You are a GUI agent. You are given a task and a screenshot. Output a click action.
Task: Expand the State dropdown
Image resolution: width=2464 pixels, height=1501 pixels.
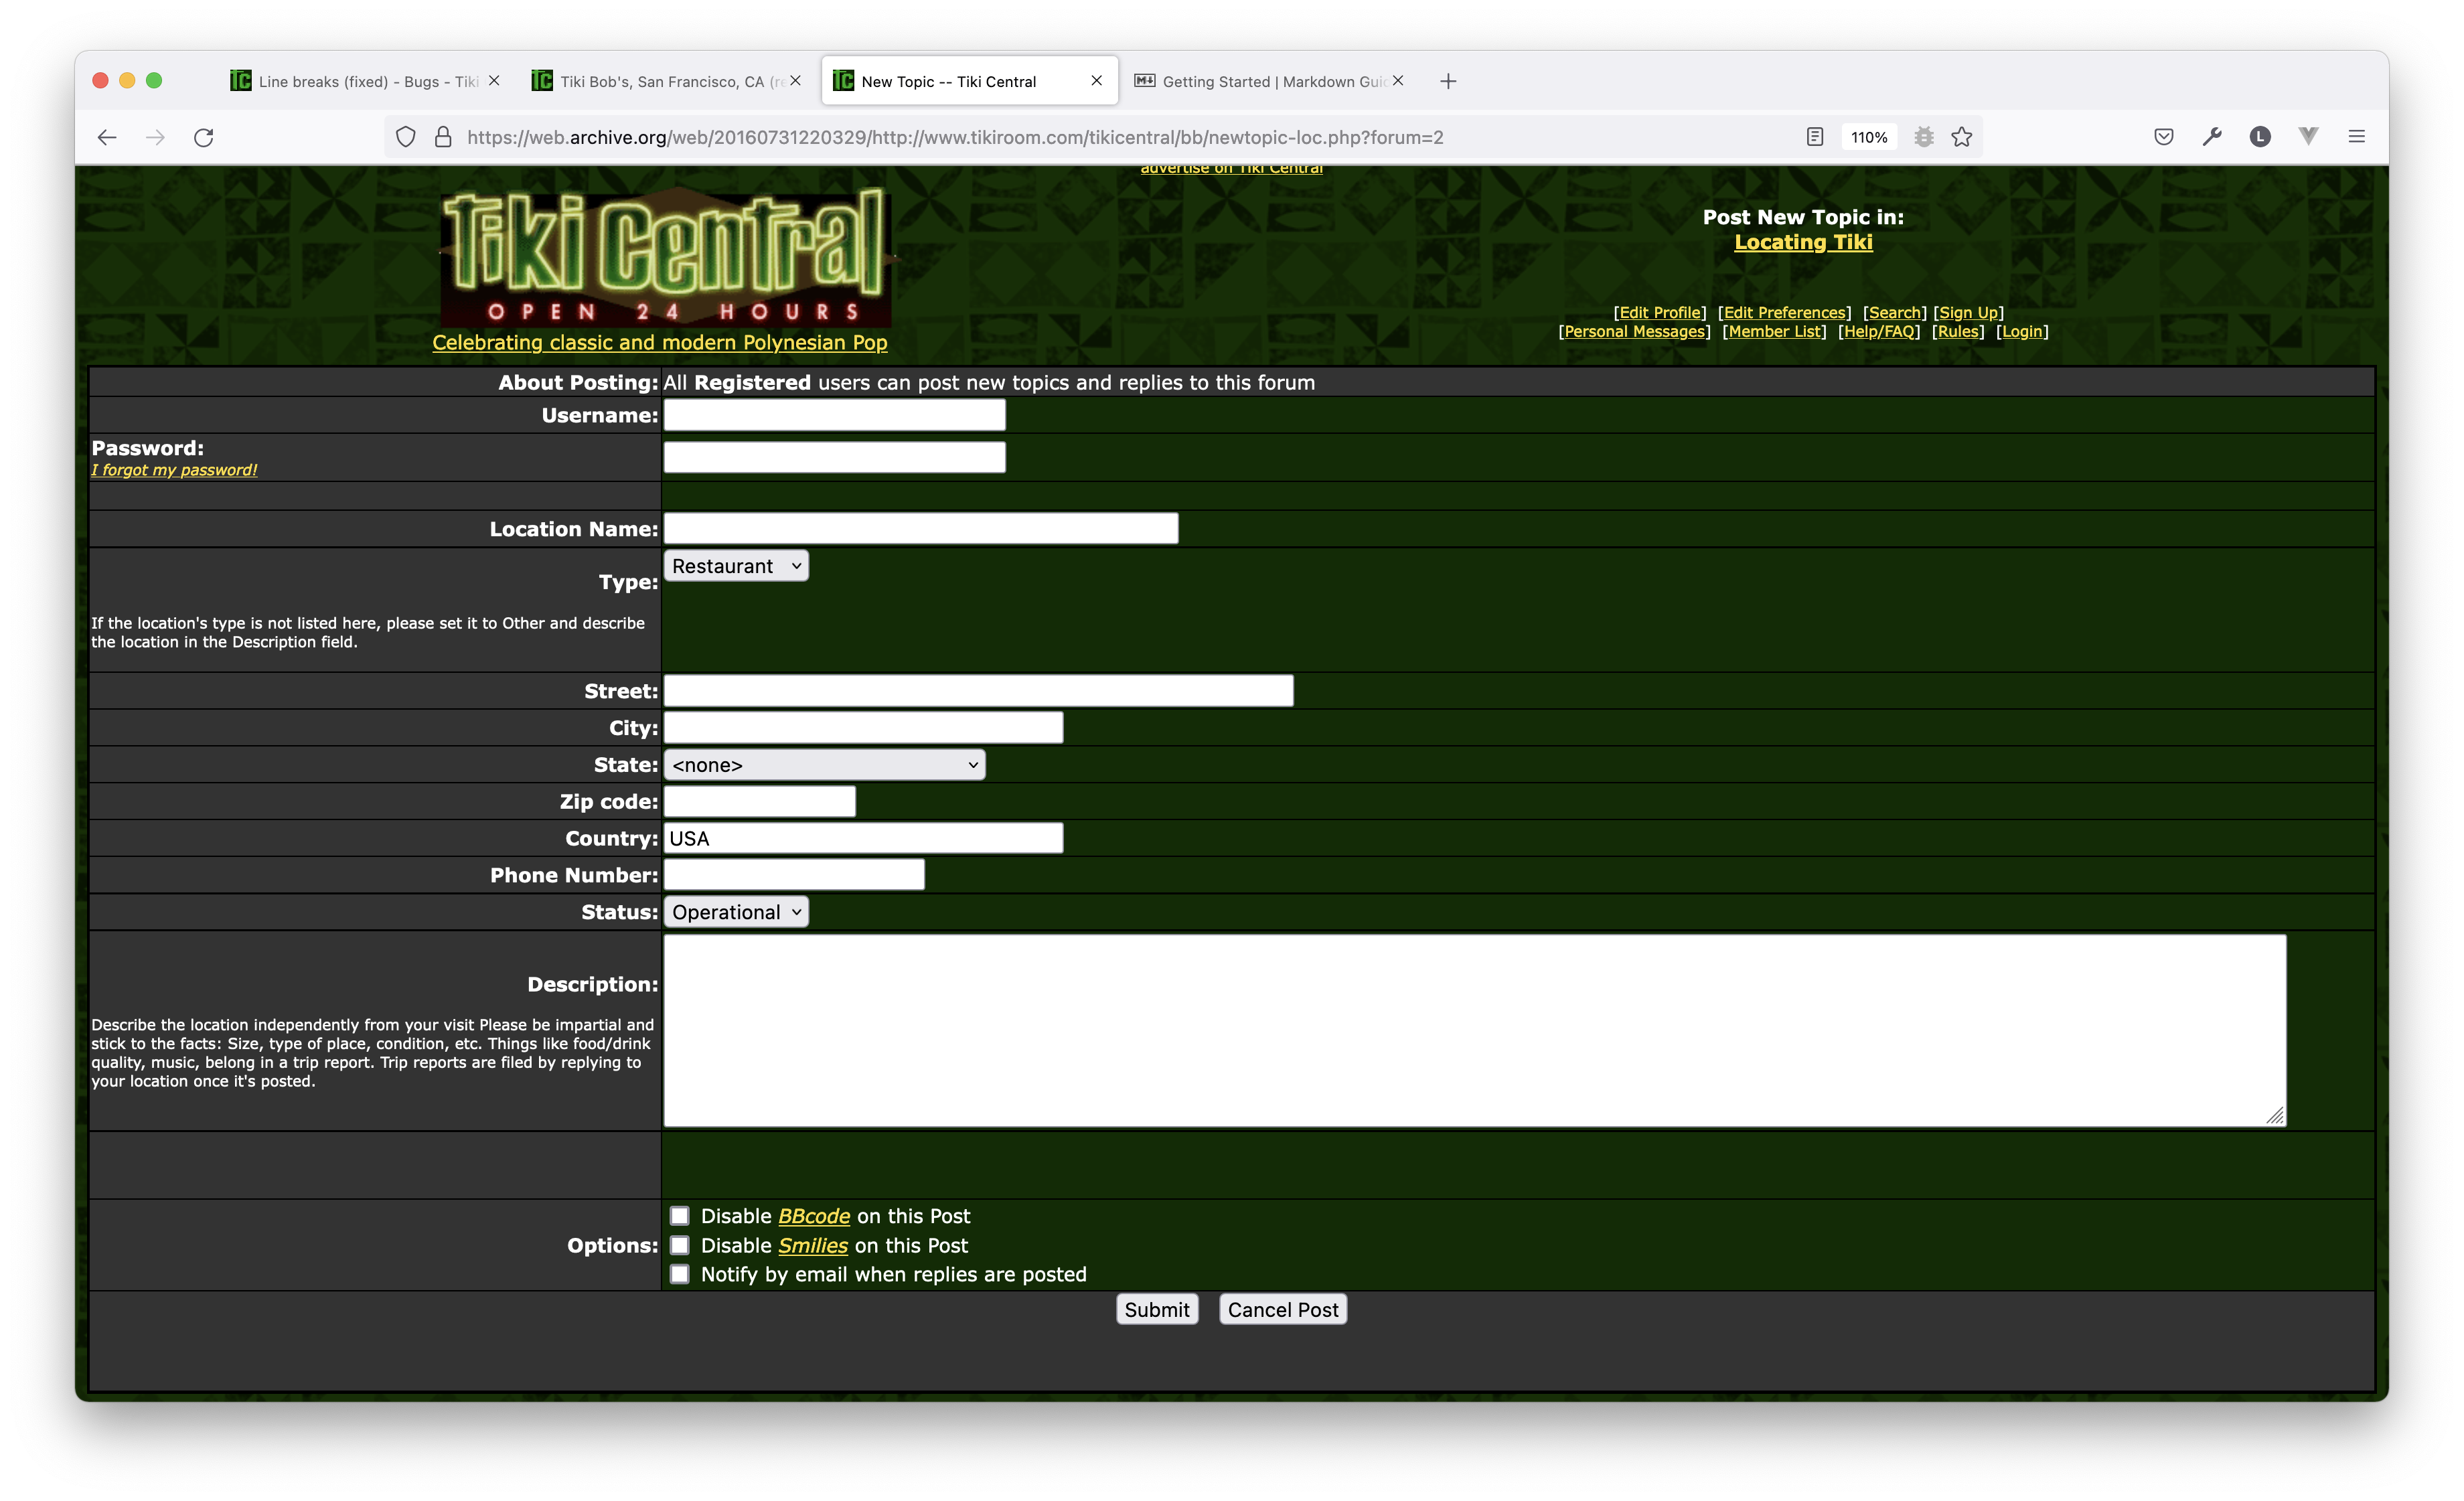[824, 765]
